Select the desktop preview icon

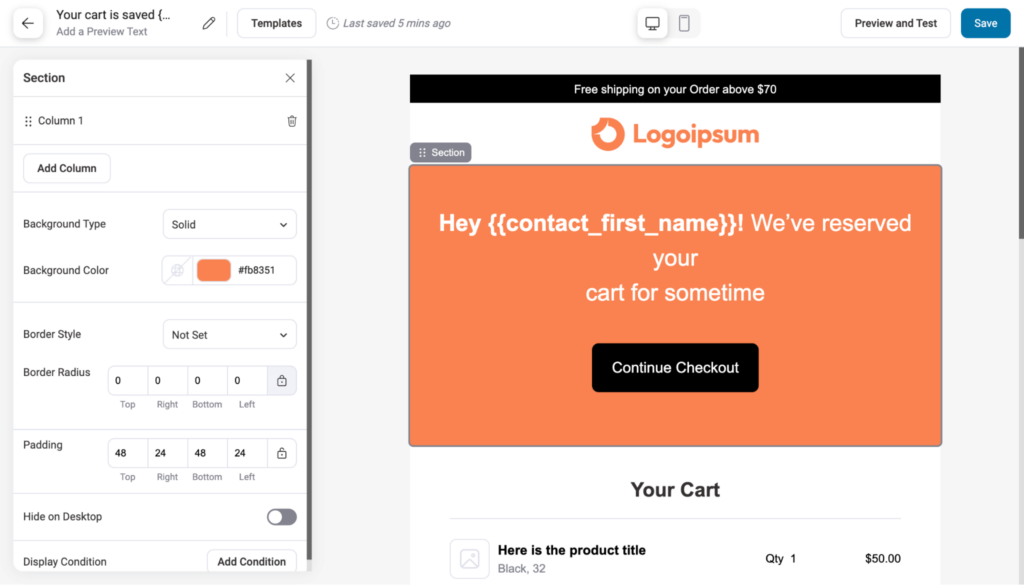(x=652, y=22)
